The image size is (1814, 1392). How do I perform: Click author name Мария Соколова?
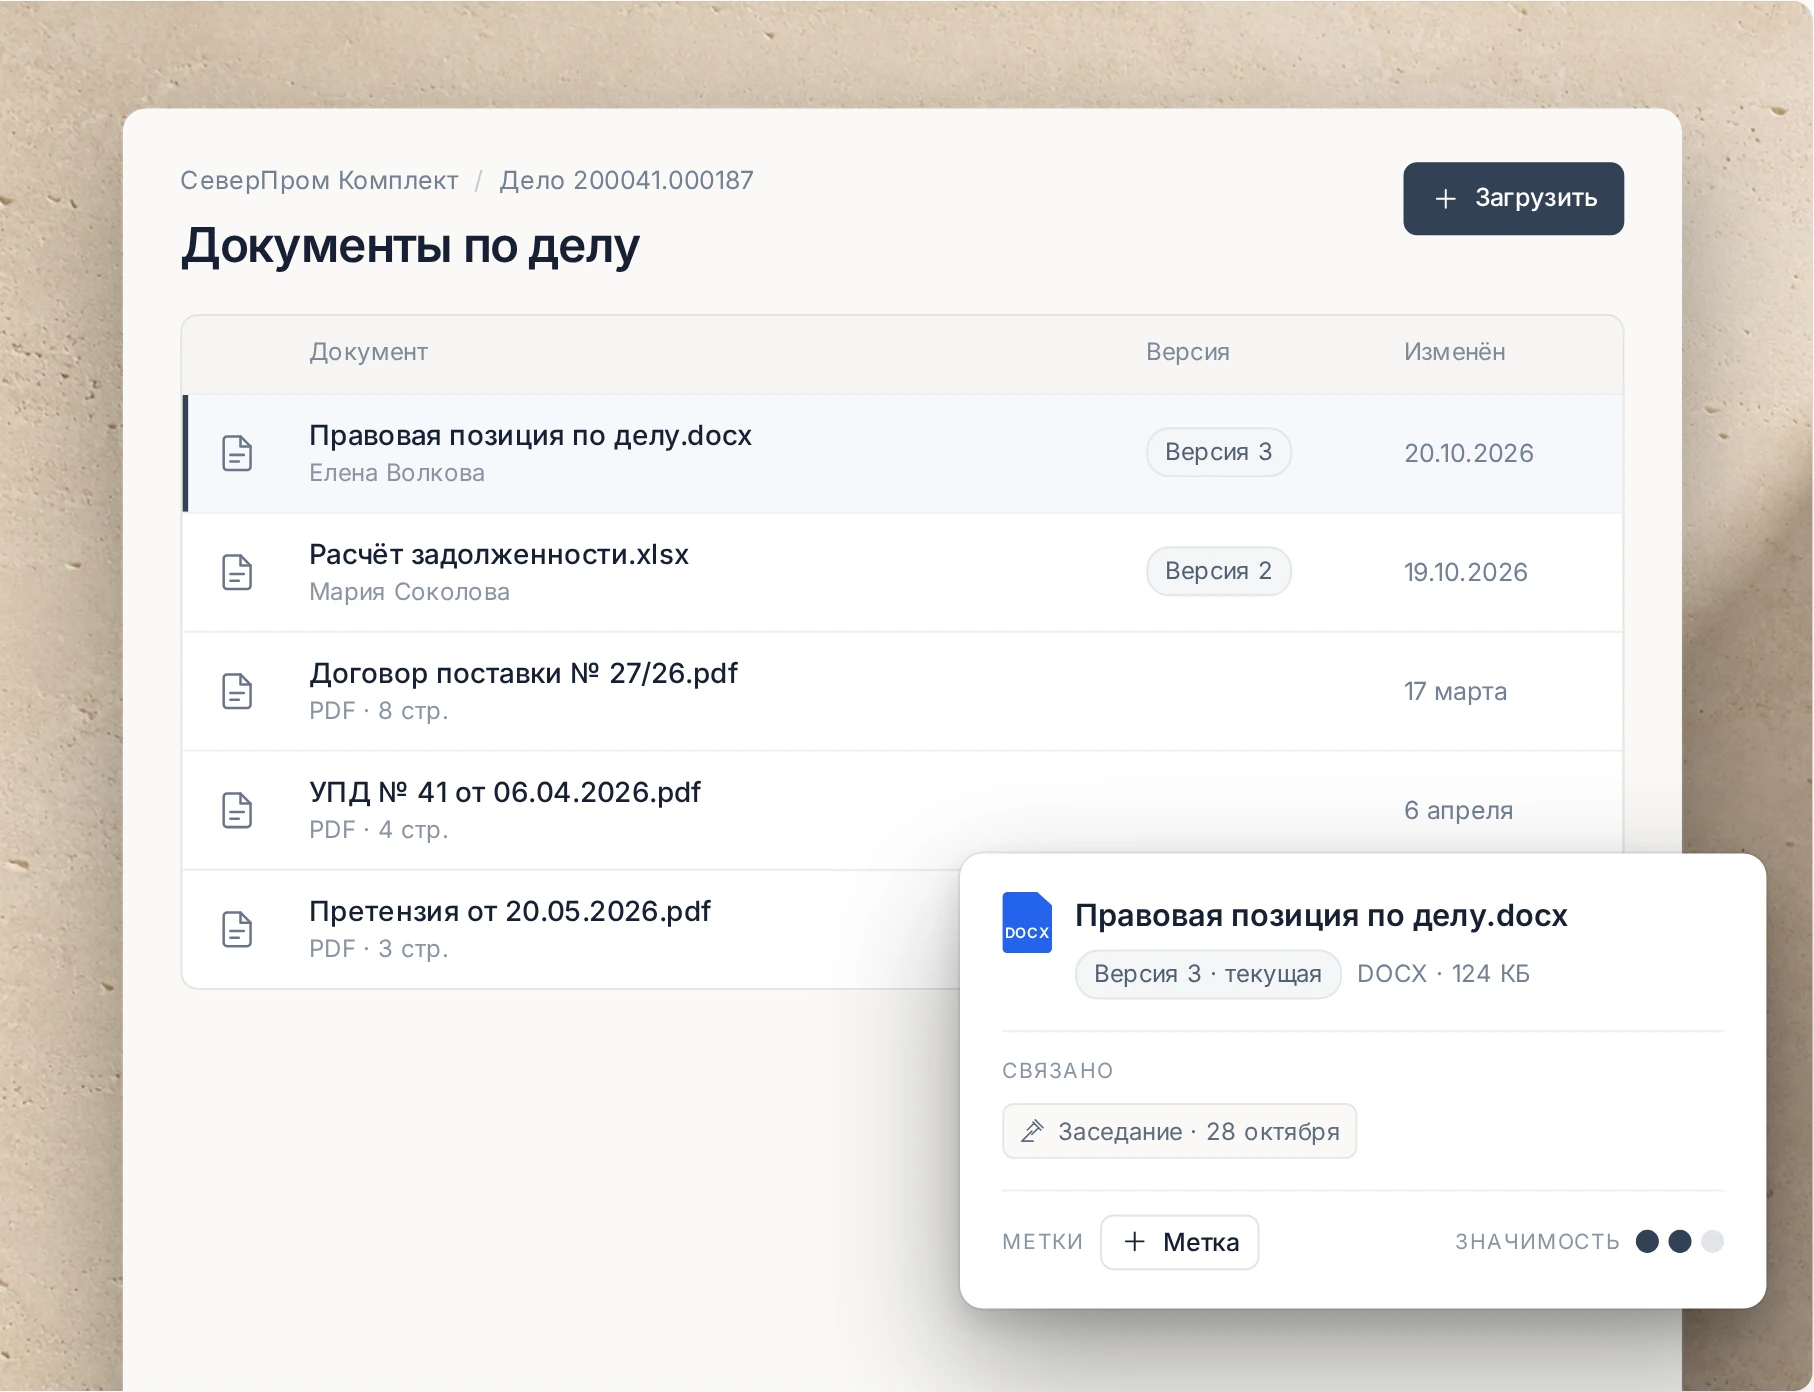pos(409,592)
